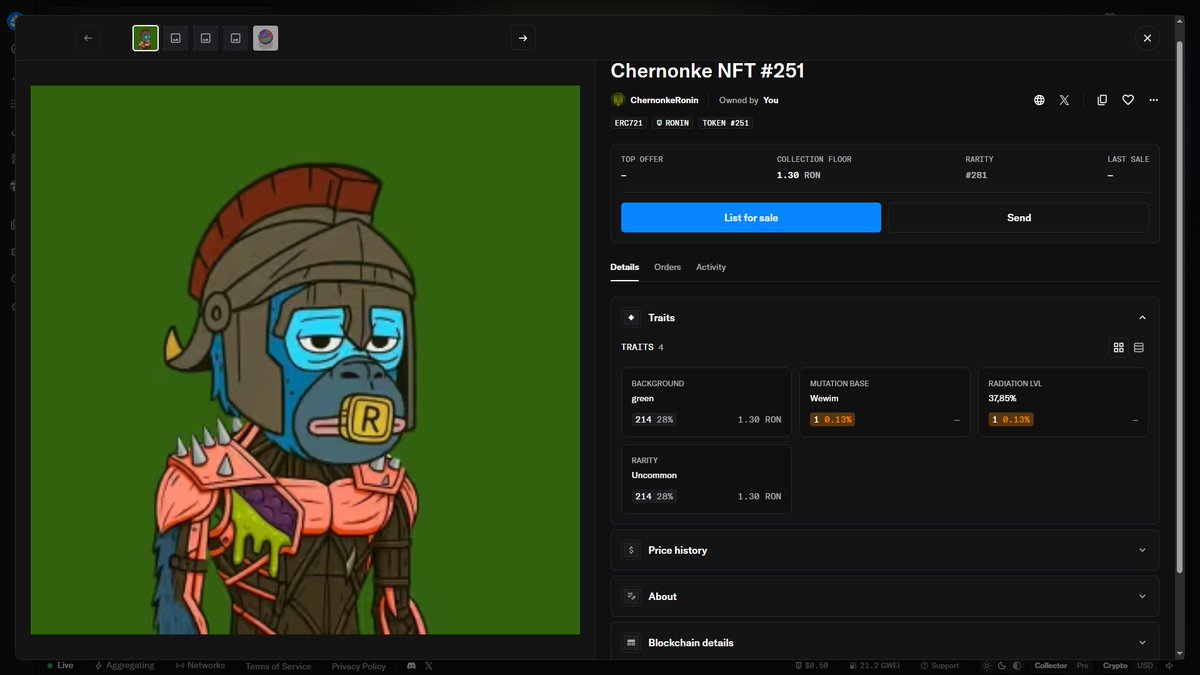Viewport: 1200px width, 675px height.
Task: Open the website globe icon
Action: (1039, 100)
